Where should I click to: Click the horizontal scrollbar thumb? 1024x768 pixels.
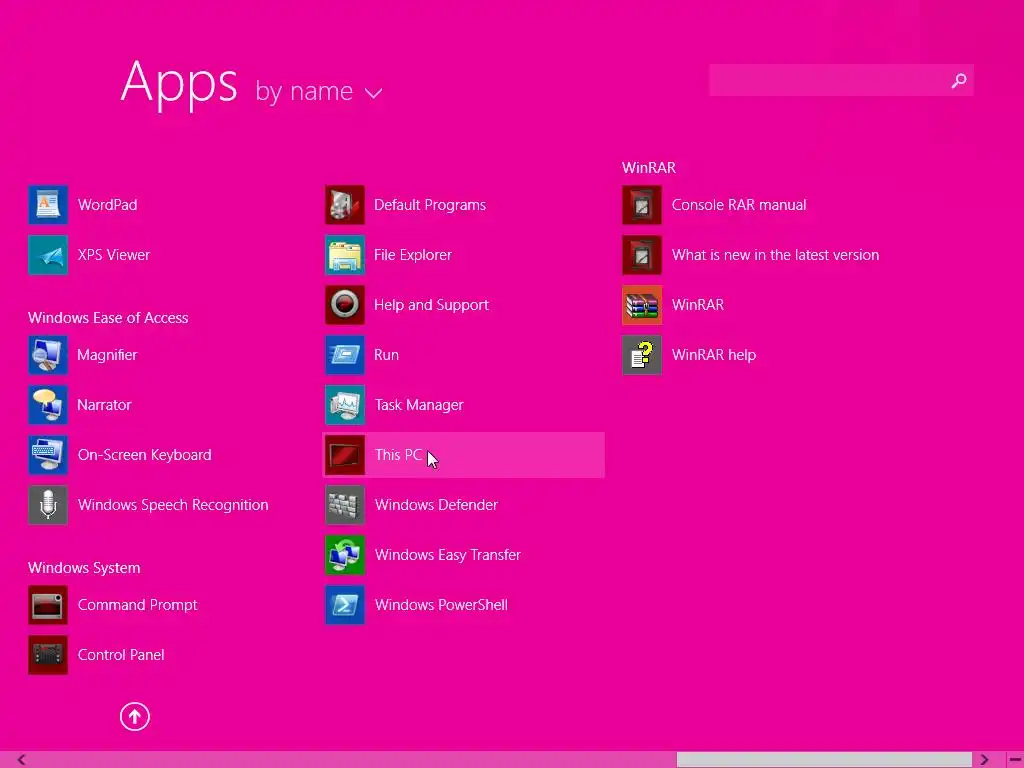click(824, 760)
